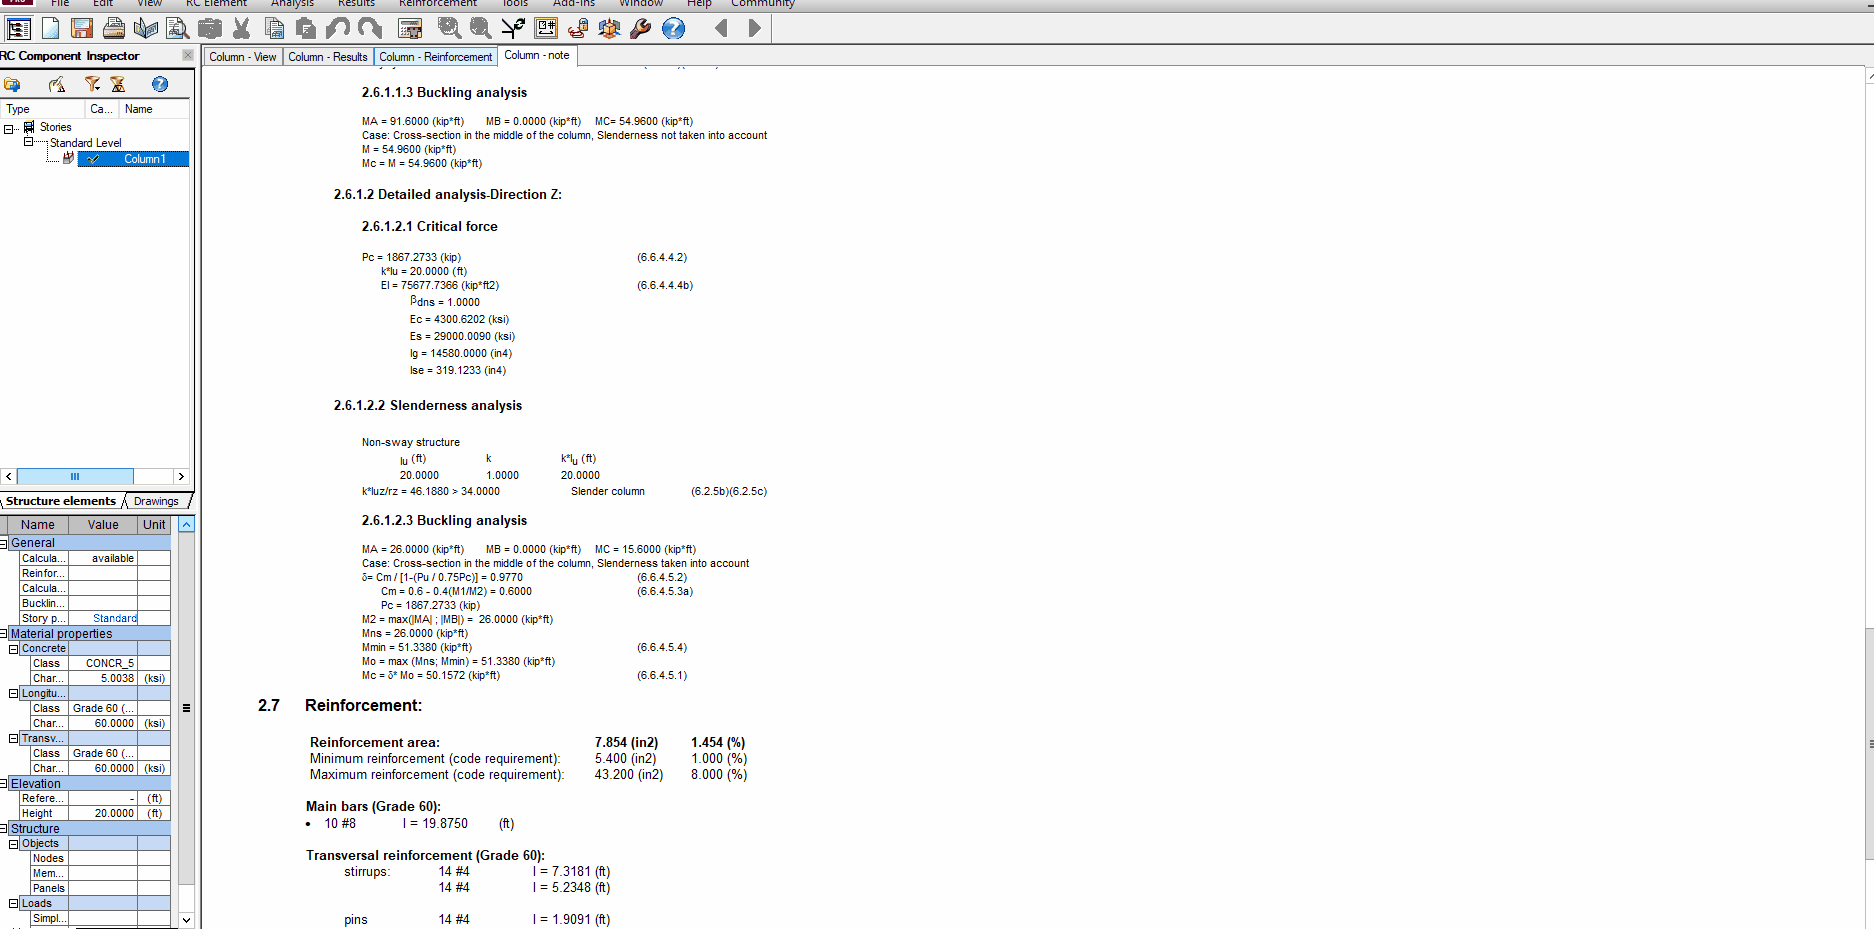Viewport: 1874px width, 929px height.
Task: Open the RC Component Inspector tool
Action: click(18, 28)
